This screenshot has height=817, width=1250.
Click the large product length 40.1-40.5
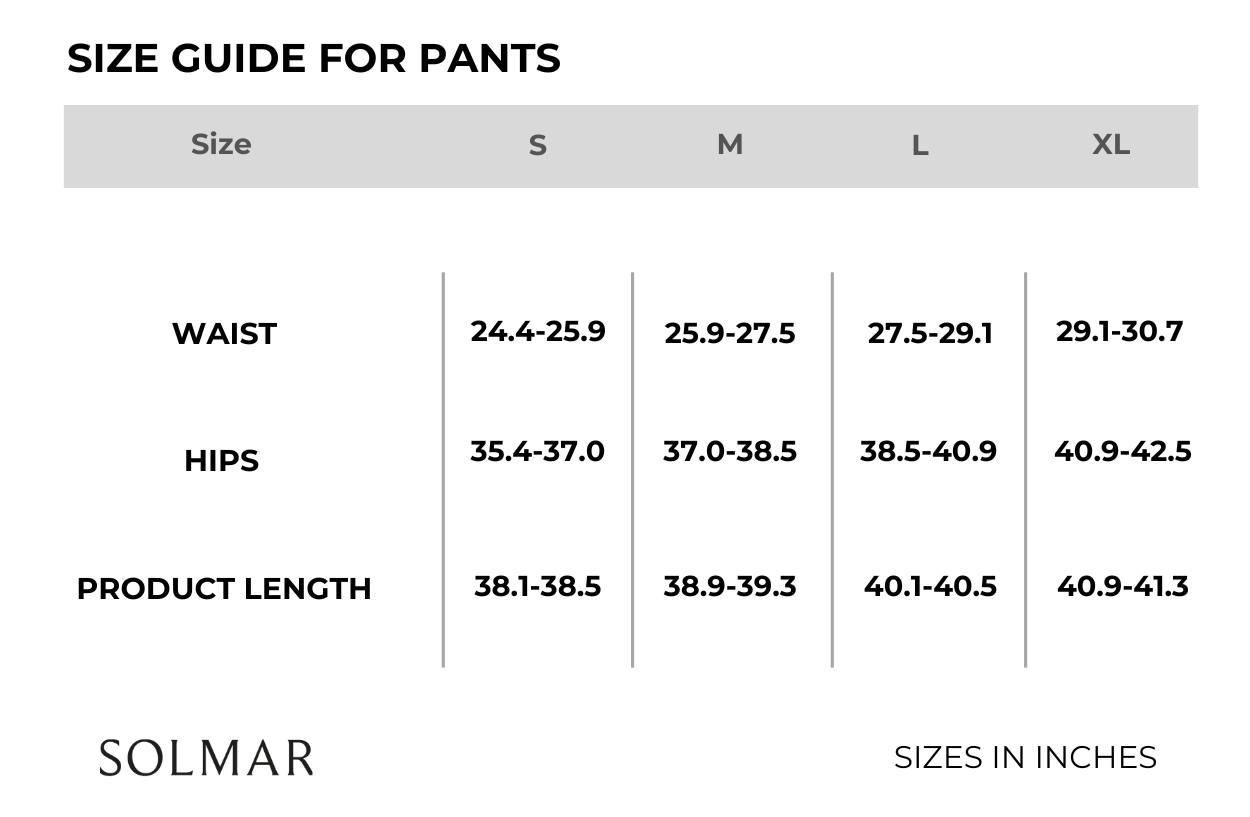click(x=930, y=586)
